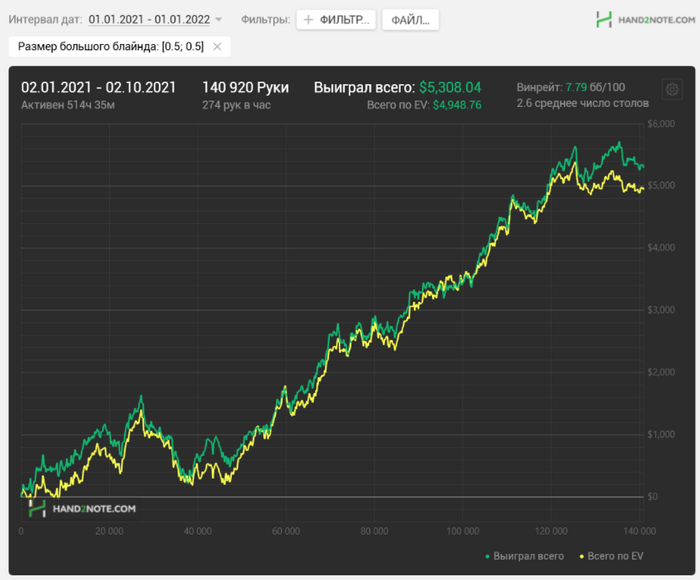The width and height of the screenshot is (700, 580).
Task: Click the EV total value $4,948.76
Action: click(x=457, y=105)
